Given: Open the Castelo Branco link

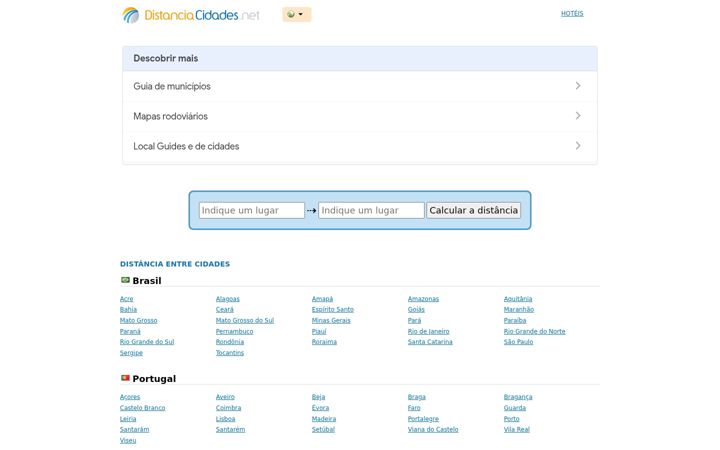Looking at the screenshot, I should [142, 408].
